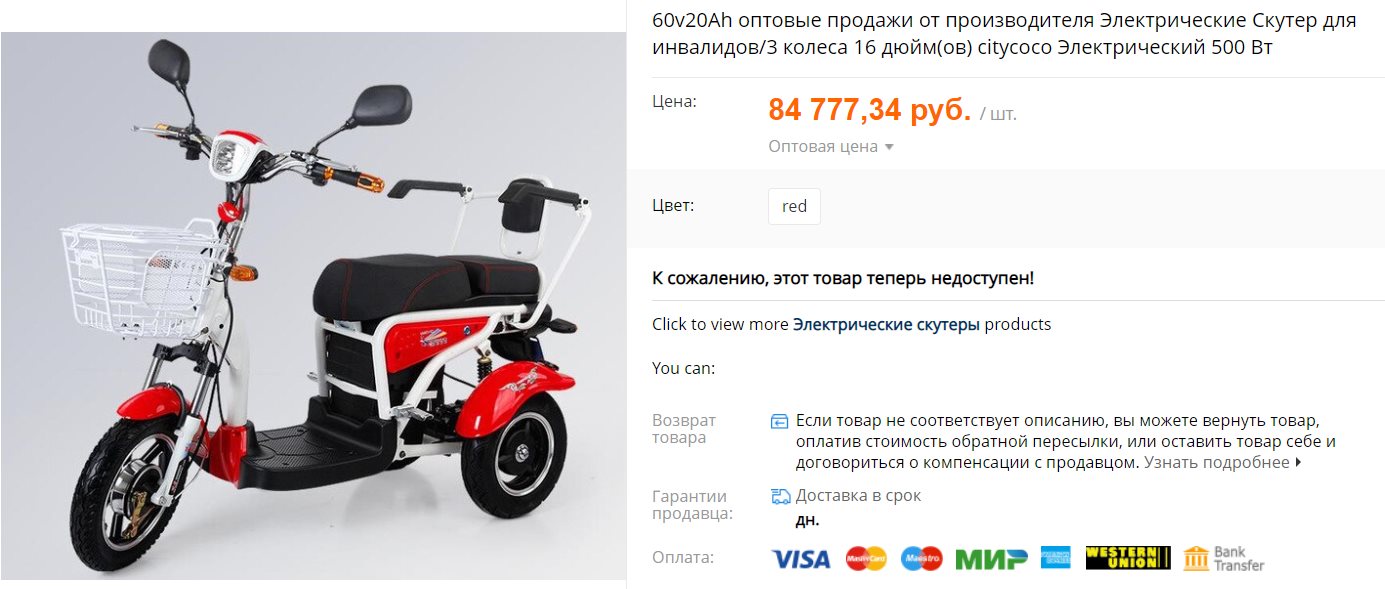Click the 84 777,34 руб. price
The image size is (1385, 589).
[x=869, y=110]
